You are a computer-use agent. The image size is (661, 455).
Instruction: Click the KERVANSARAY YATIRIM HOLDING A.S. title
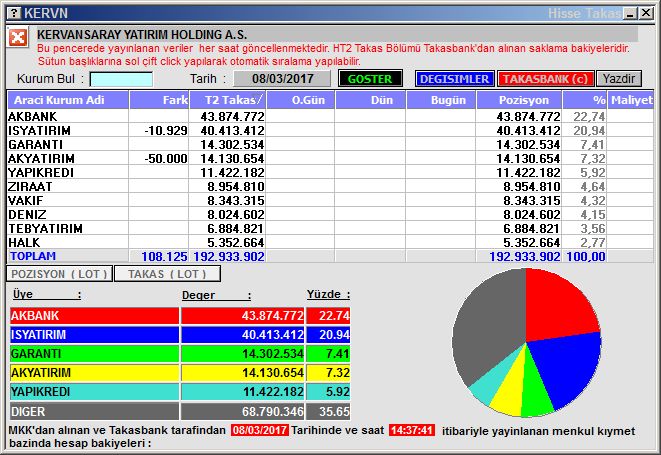[x=142, y=34]
